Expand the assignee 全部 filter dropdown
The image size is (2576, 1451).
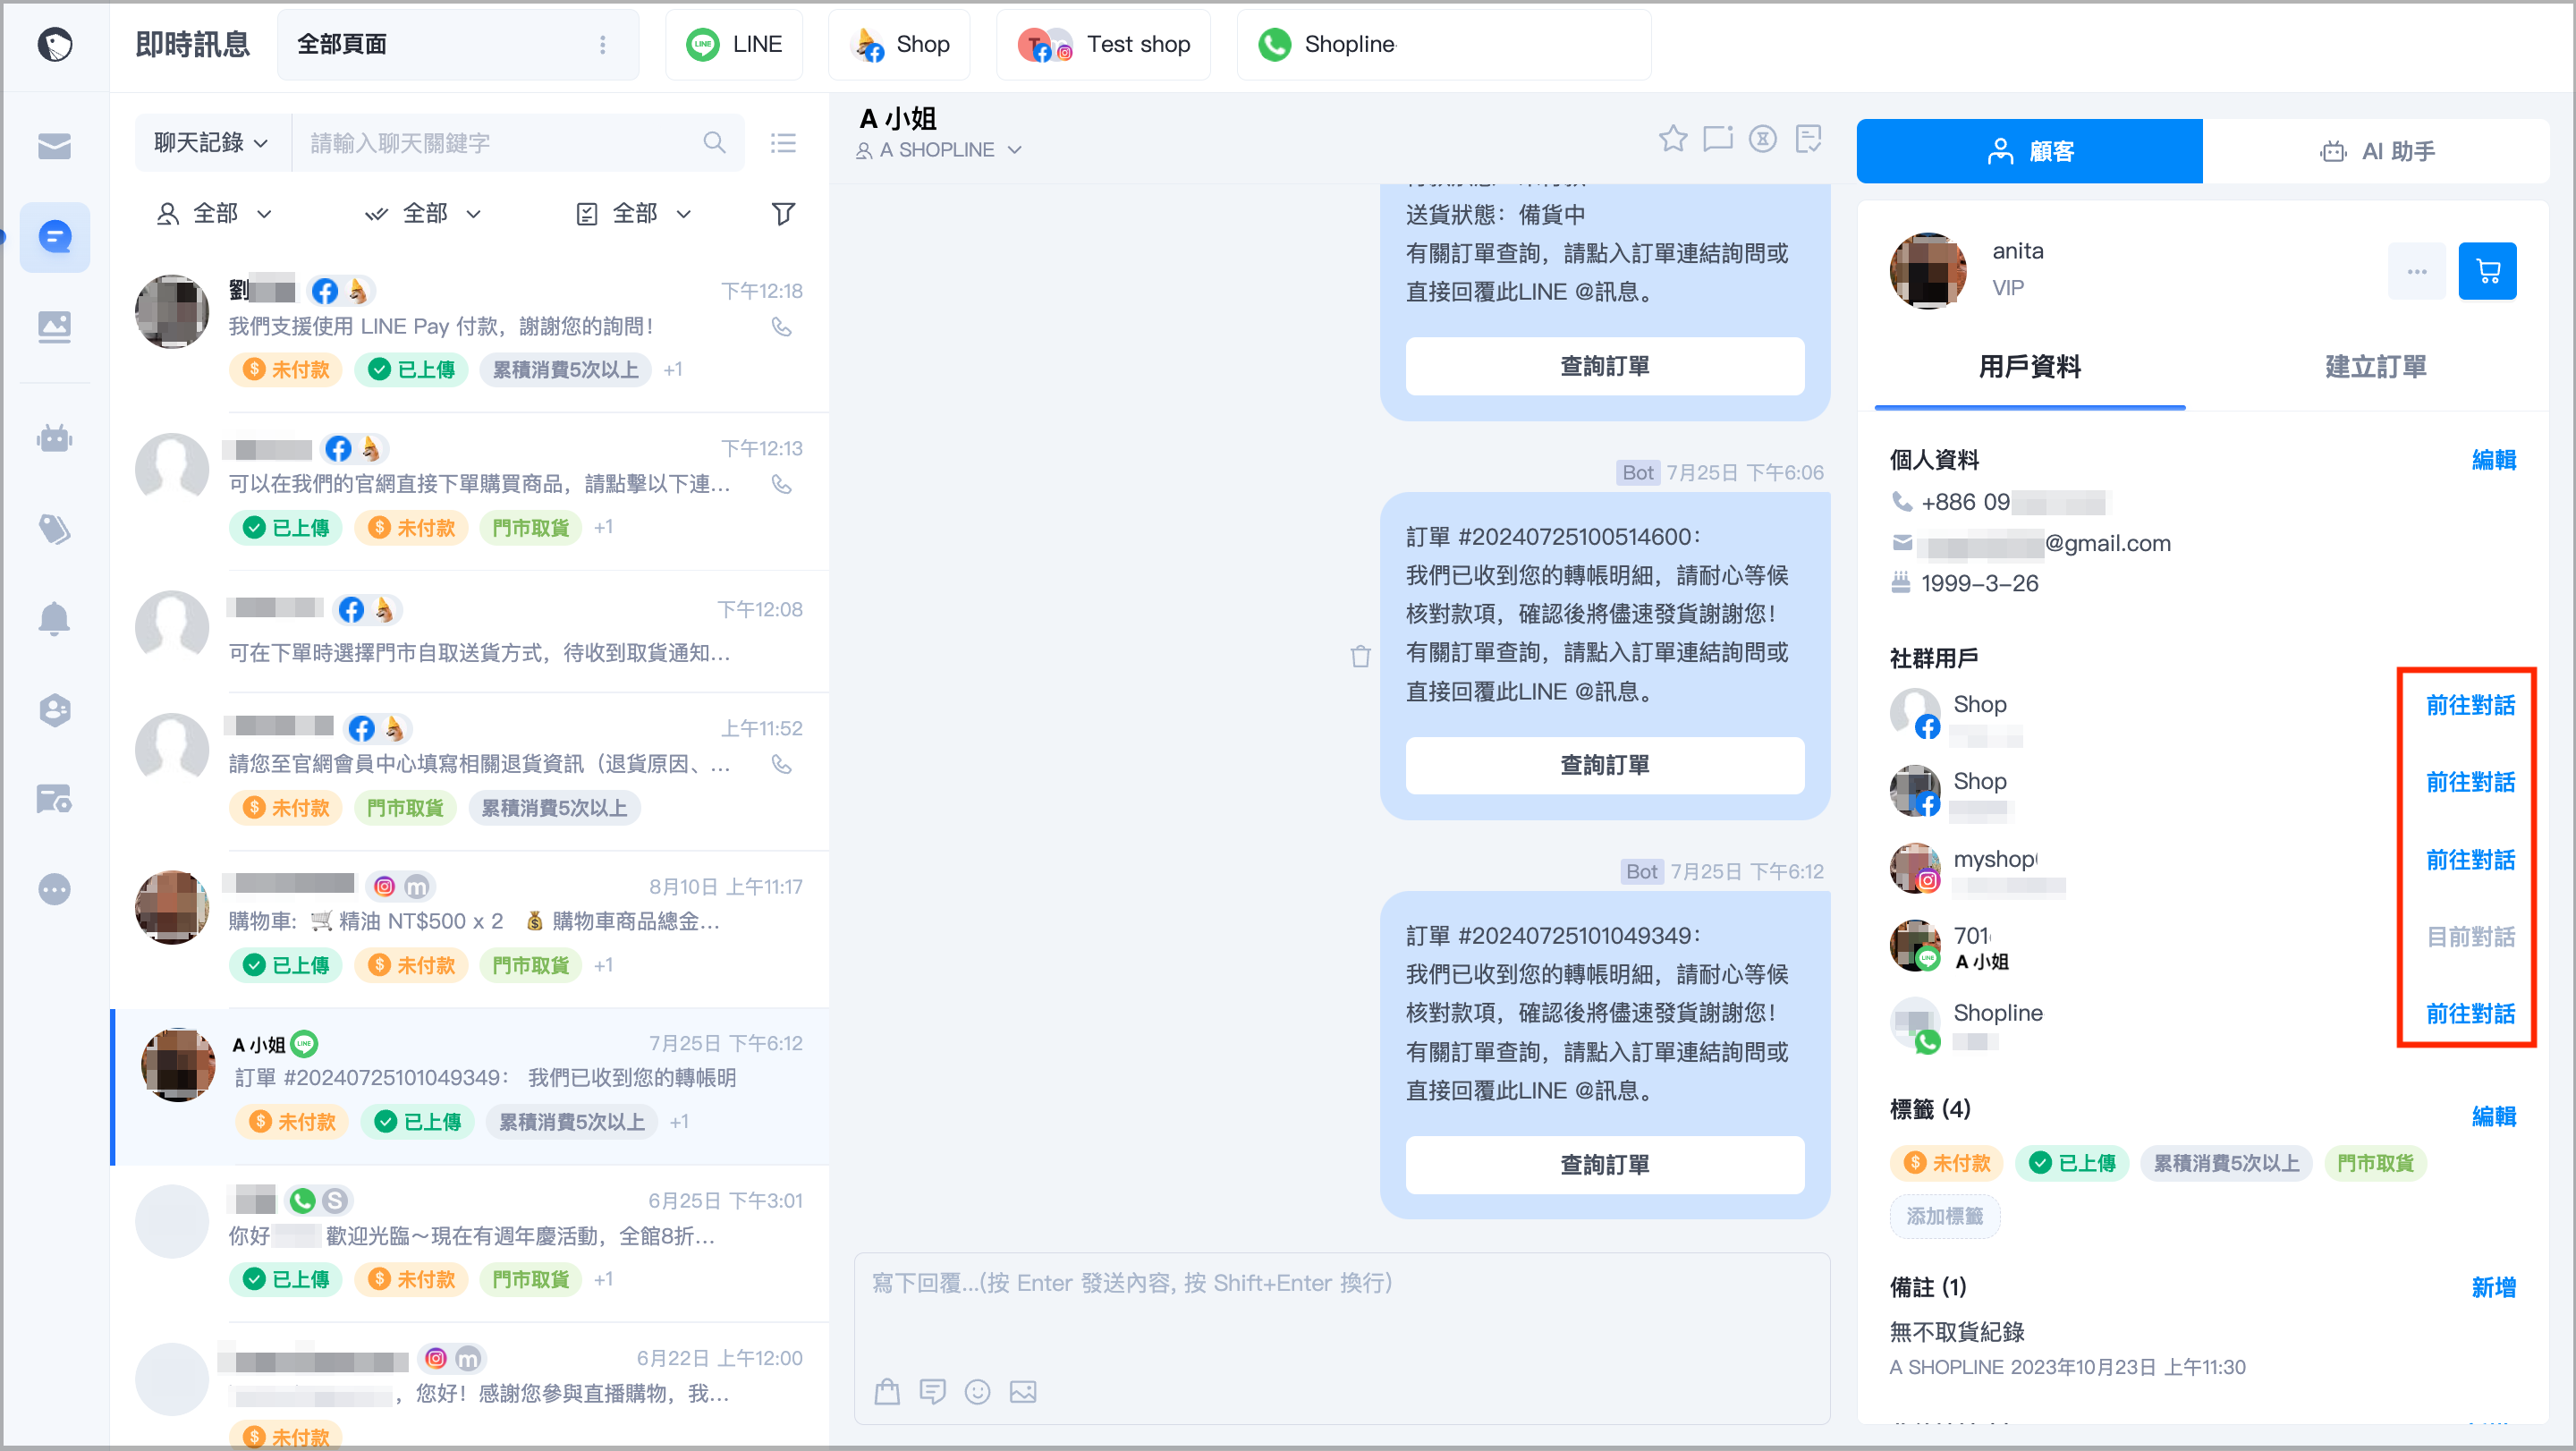[x=214, y=213]
